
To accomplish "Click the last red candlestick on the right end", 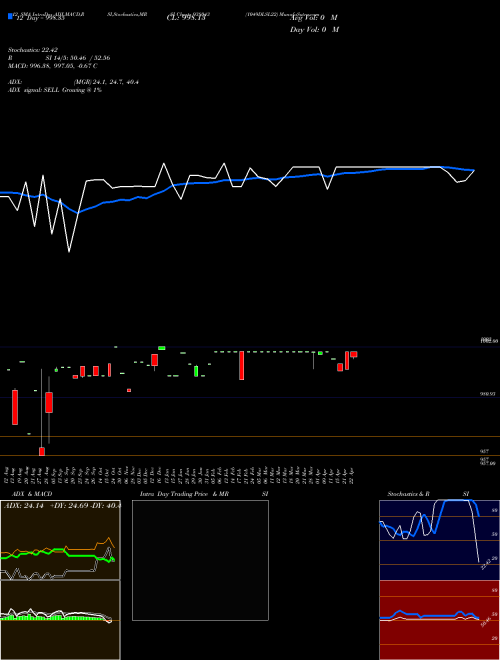I will (x=354, y=354).
